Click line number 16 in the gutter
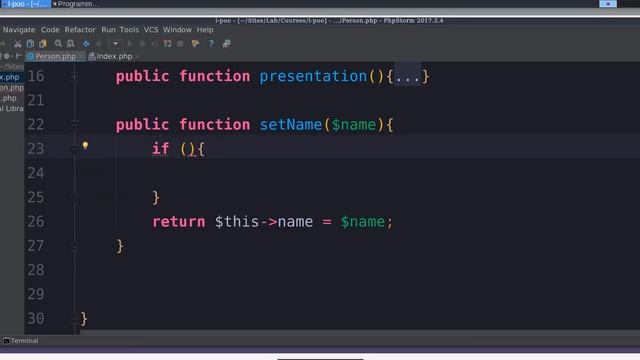The image size is (640, 360). point(36,76)
